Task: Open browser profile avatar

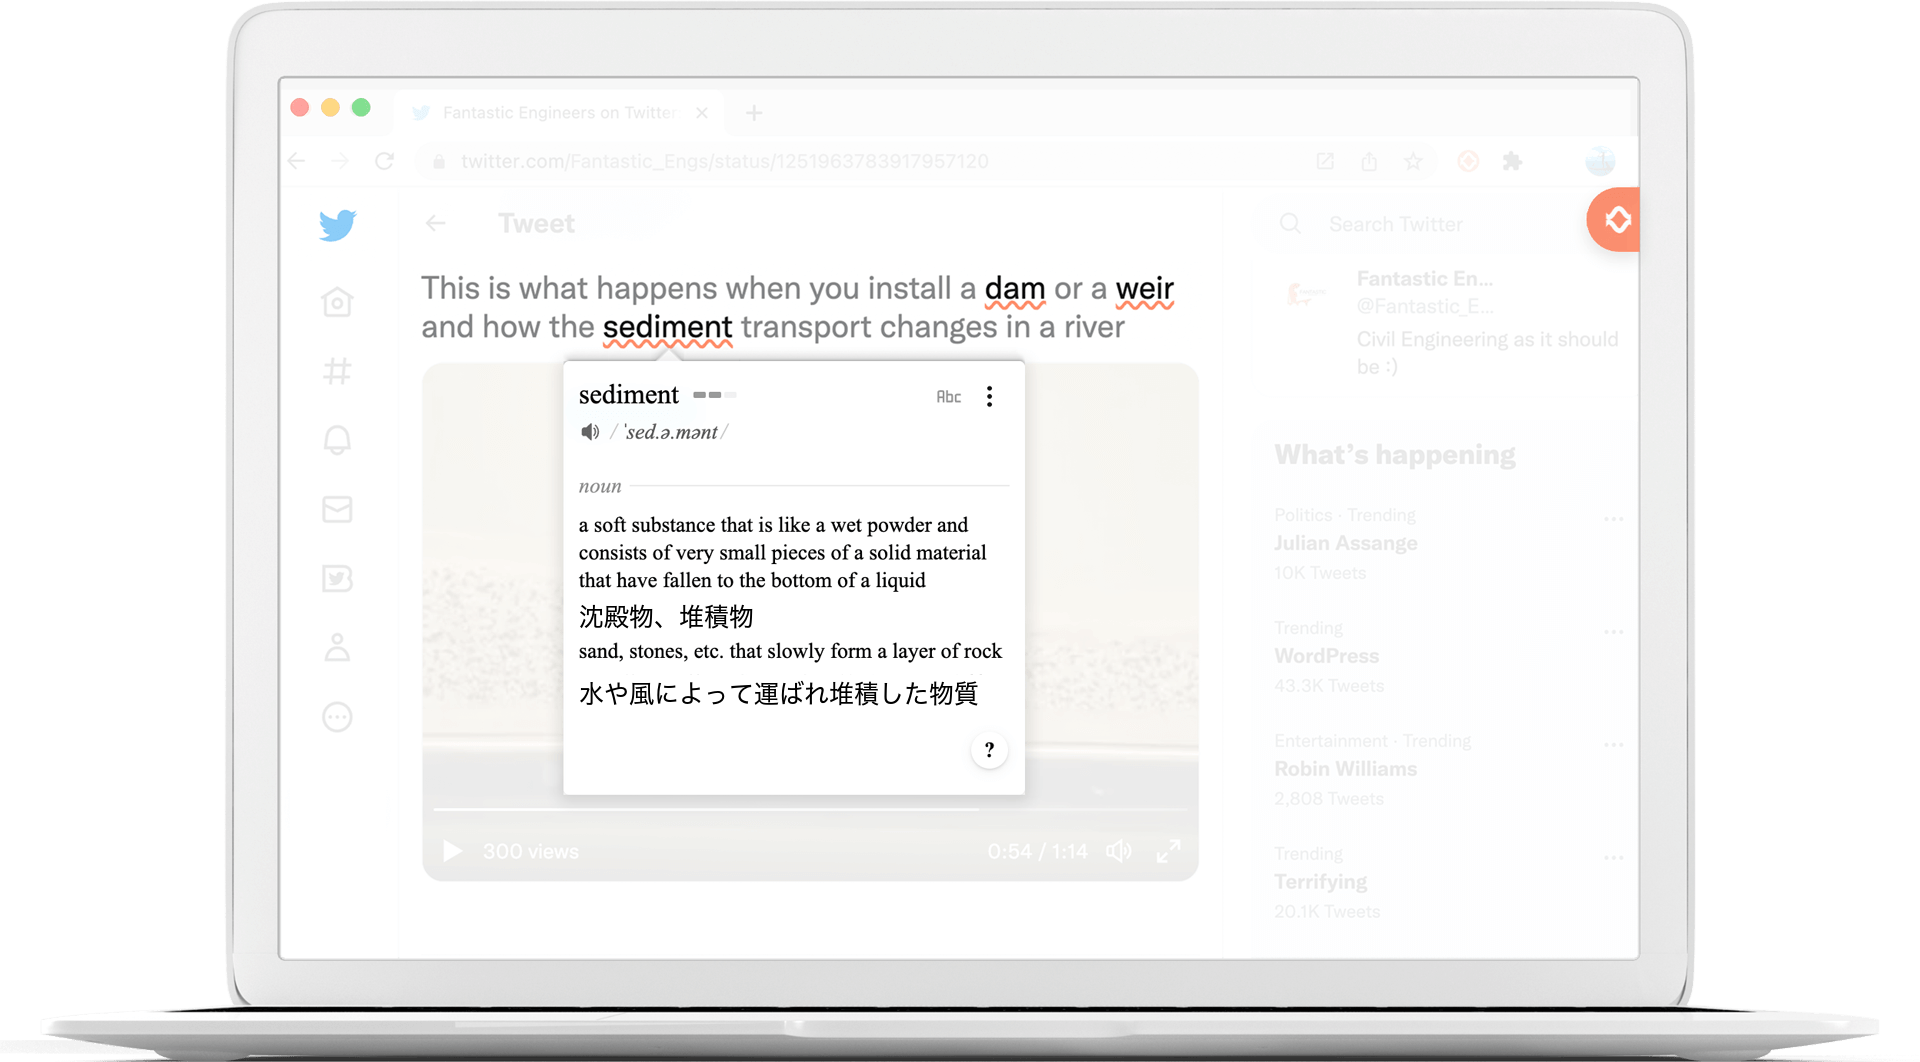Action: [x=1600, y=161]
